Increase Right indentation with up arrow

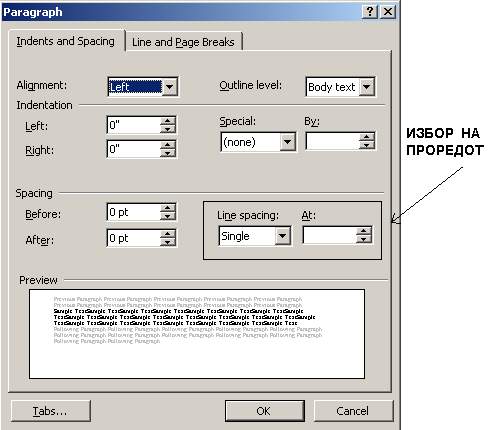click(168, 145)
